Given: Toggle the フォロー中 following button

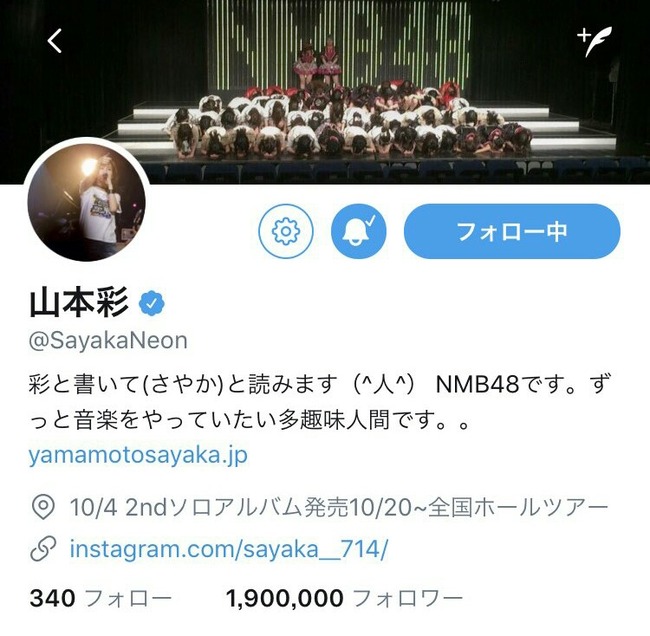Looking at the screenshot, I should [512, 231].
